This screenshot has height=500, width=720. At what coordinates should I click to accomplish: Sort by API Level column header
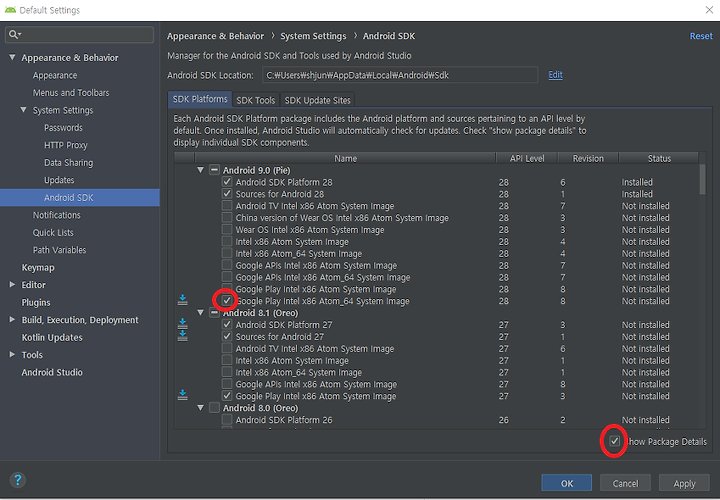pos(527,158)
